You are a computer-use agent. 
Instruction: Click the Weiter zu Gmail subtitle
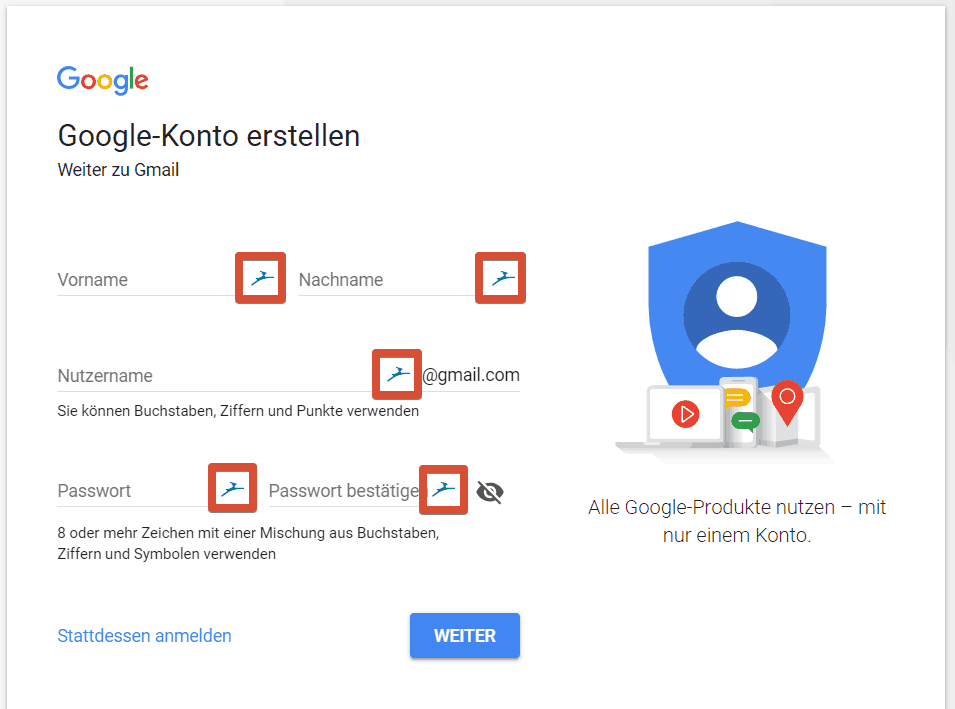pos(118,170)
